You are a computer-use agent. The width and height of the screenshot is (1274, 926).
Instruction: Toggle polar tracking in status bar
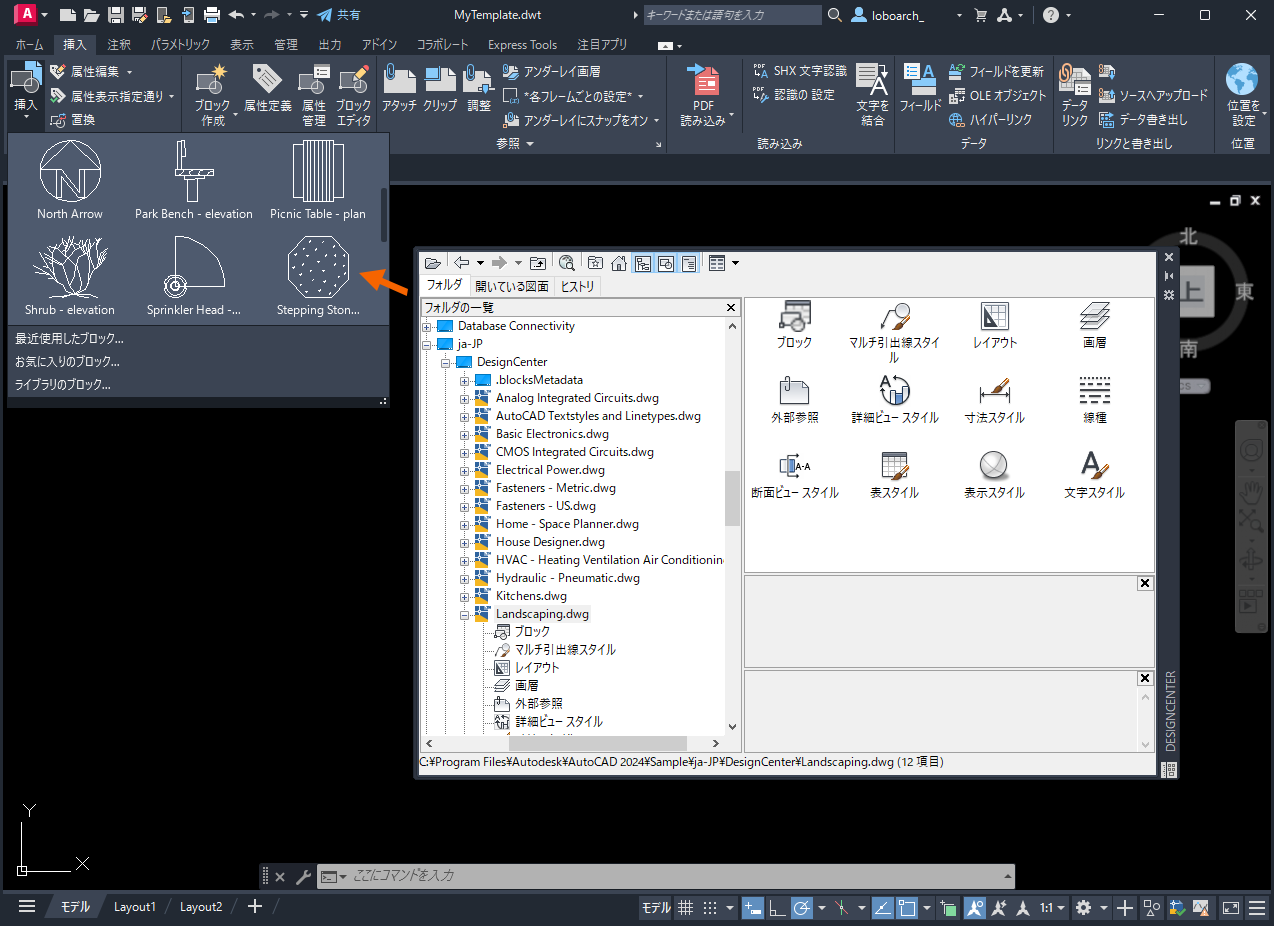[x=801, y=908]
